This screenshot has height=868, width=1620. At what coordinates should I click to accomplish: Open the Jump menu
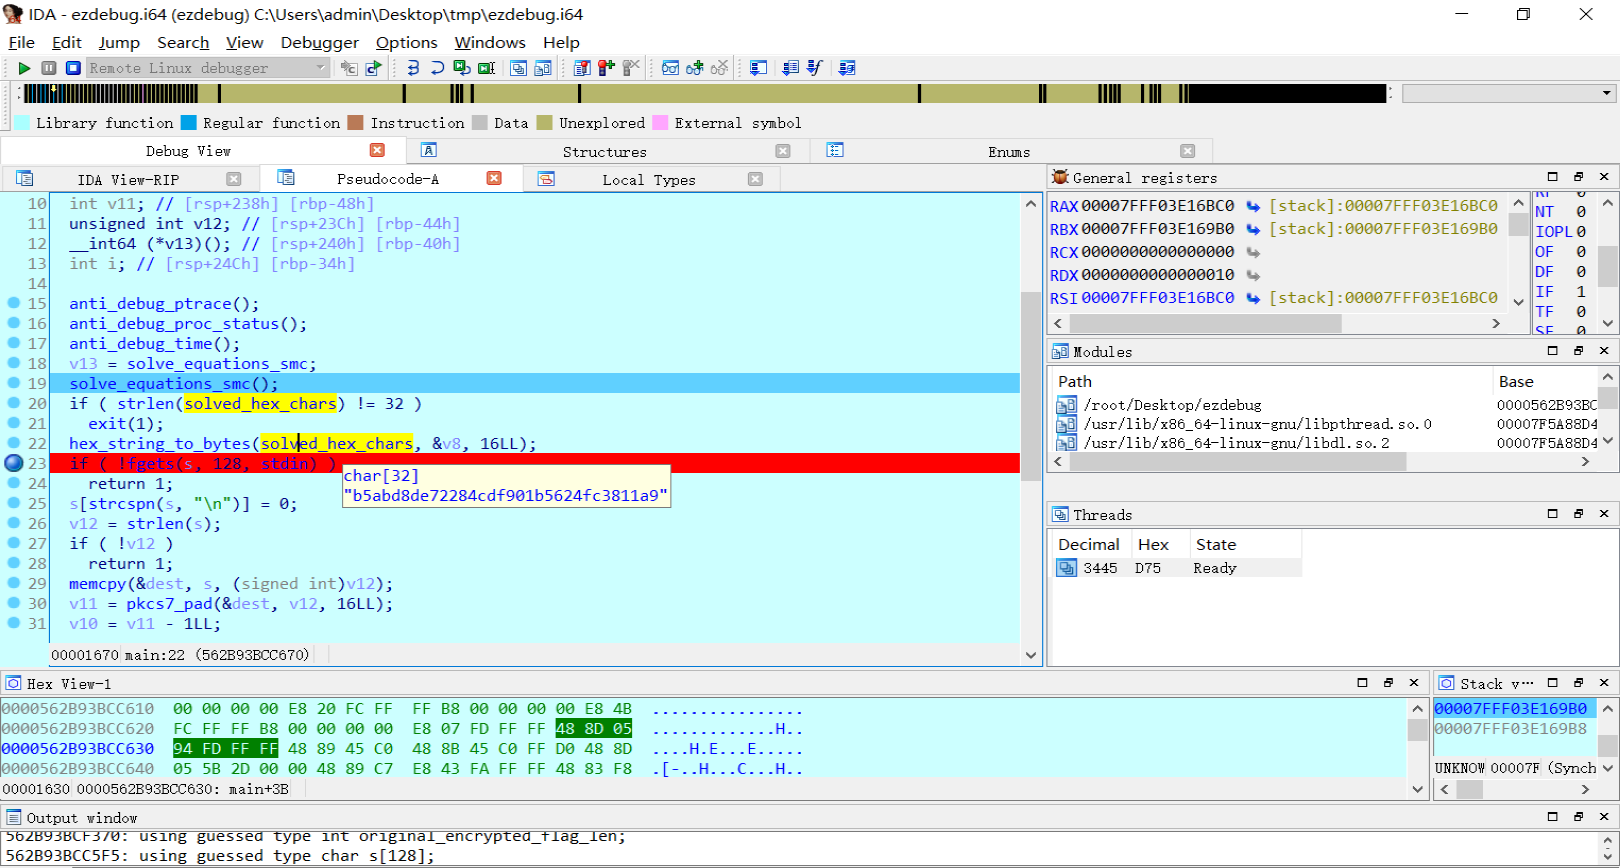pos(119,42)
